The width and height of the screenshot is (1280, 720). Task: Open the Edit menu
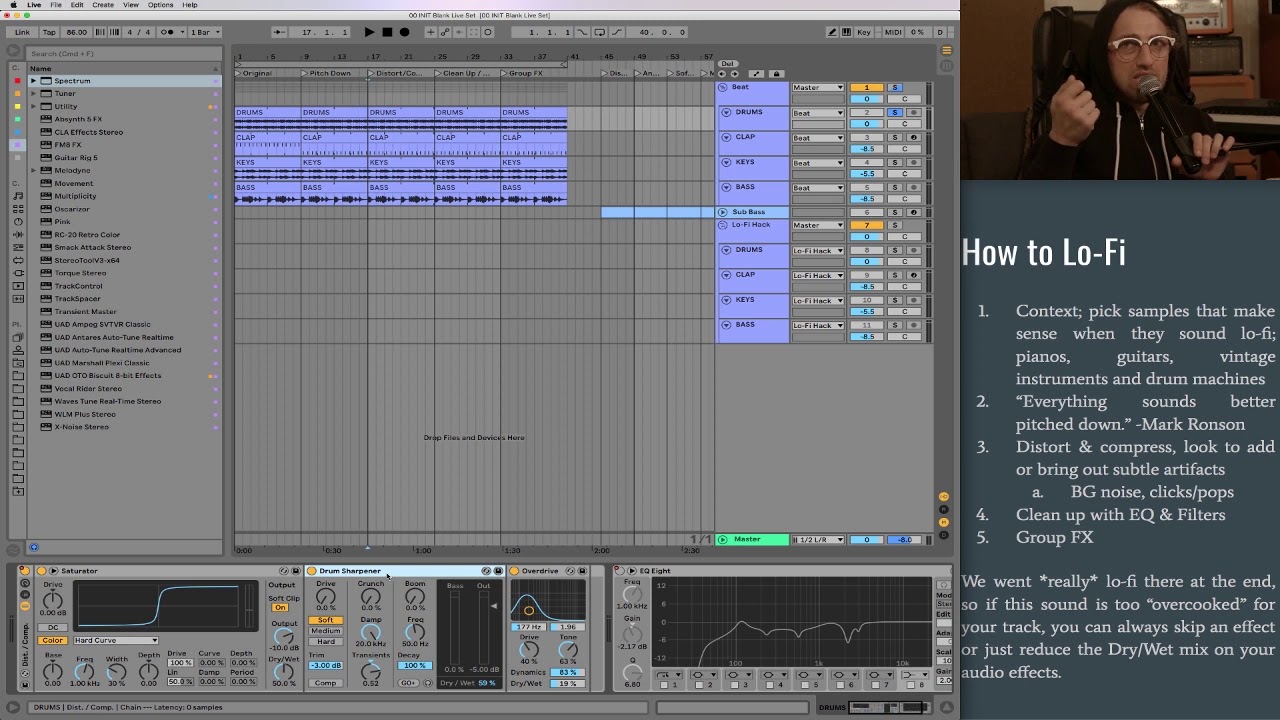coord(77,5)
